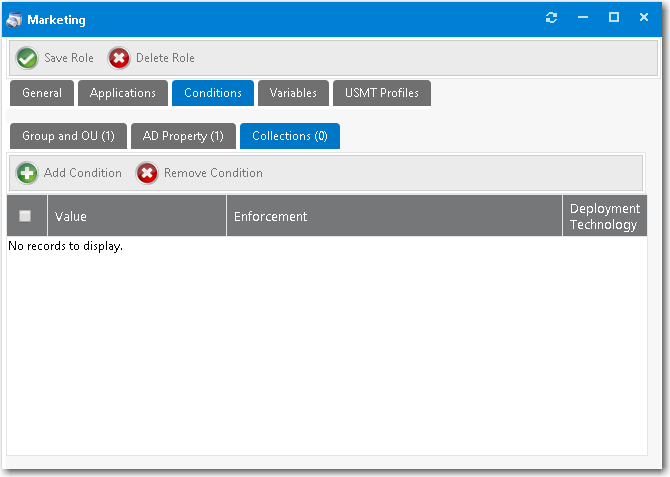Click the Remove Condition label
This screenshot has width=670, height=477.
tap(213, 173)
